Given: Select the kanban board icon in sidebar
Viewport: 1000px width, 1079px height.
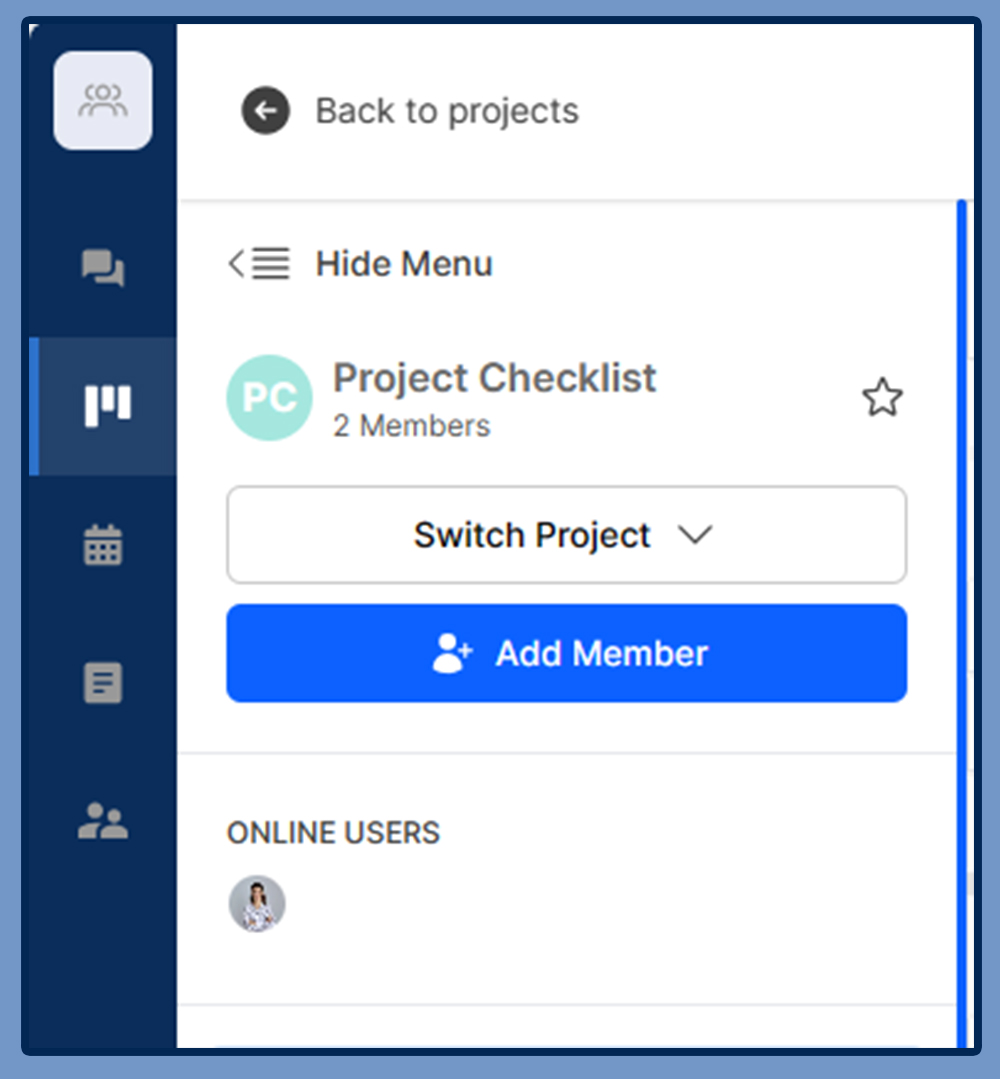Looking at the screenshot, I should pos(107,406).
